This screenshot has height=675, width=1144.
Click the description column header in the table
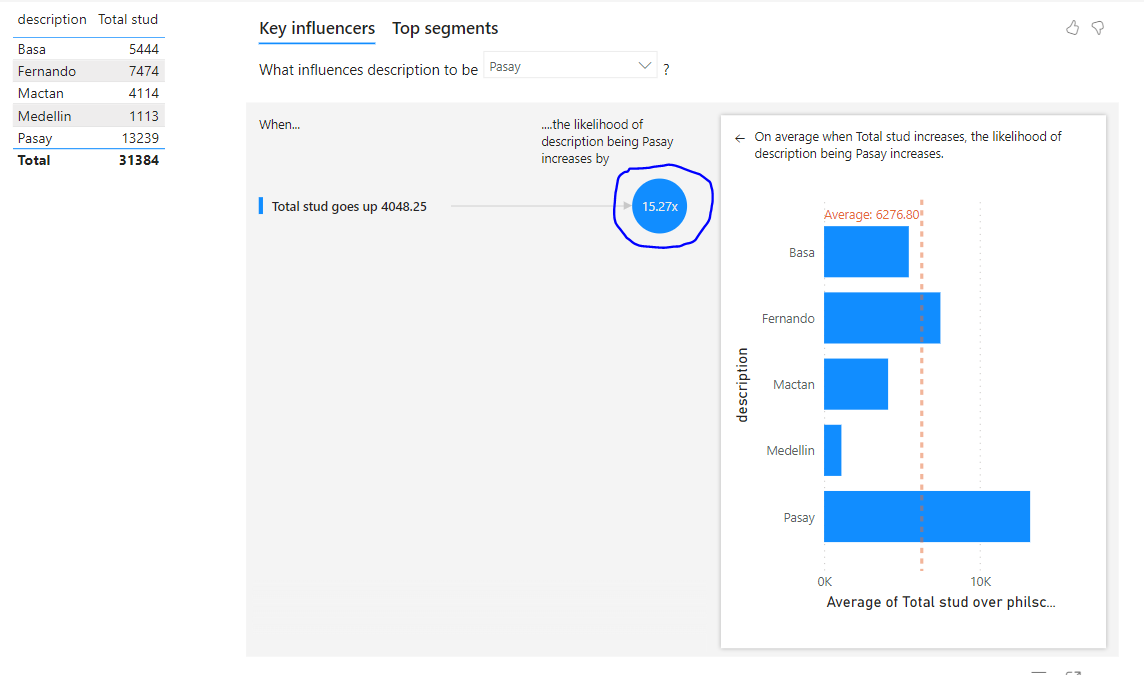[x=52, y=20]
